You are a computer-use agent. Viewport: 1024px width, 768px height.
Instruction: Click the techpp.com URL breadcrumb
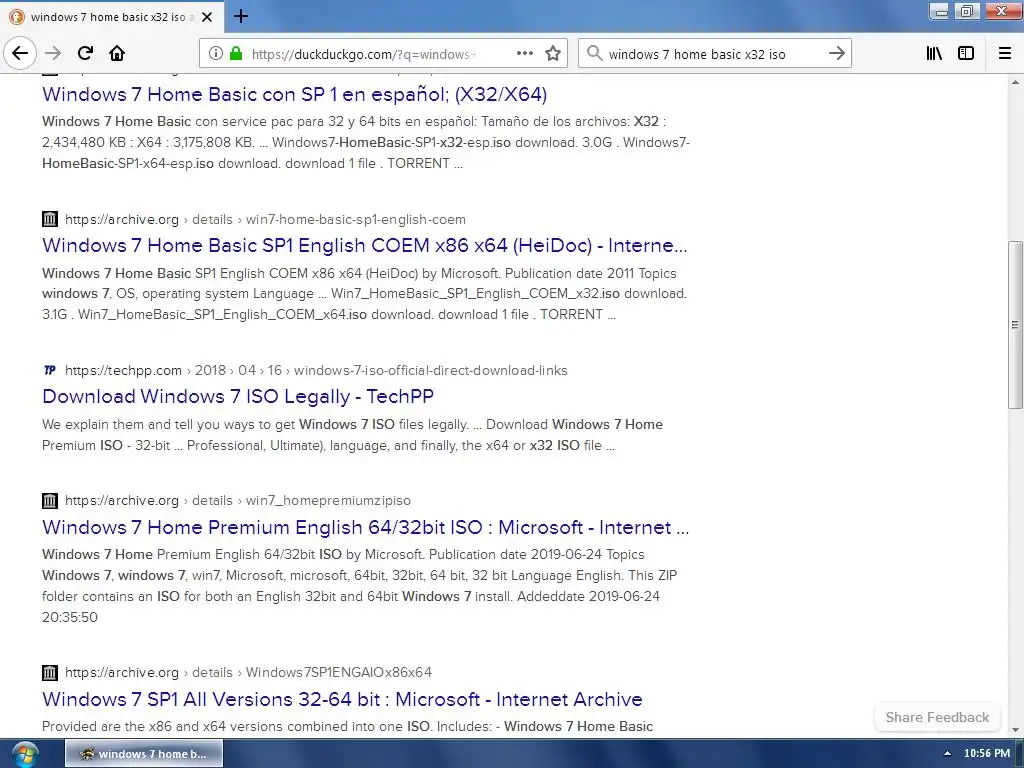[x=316, y=370]
